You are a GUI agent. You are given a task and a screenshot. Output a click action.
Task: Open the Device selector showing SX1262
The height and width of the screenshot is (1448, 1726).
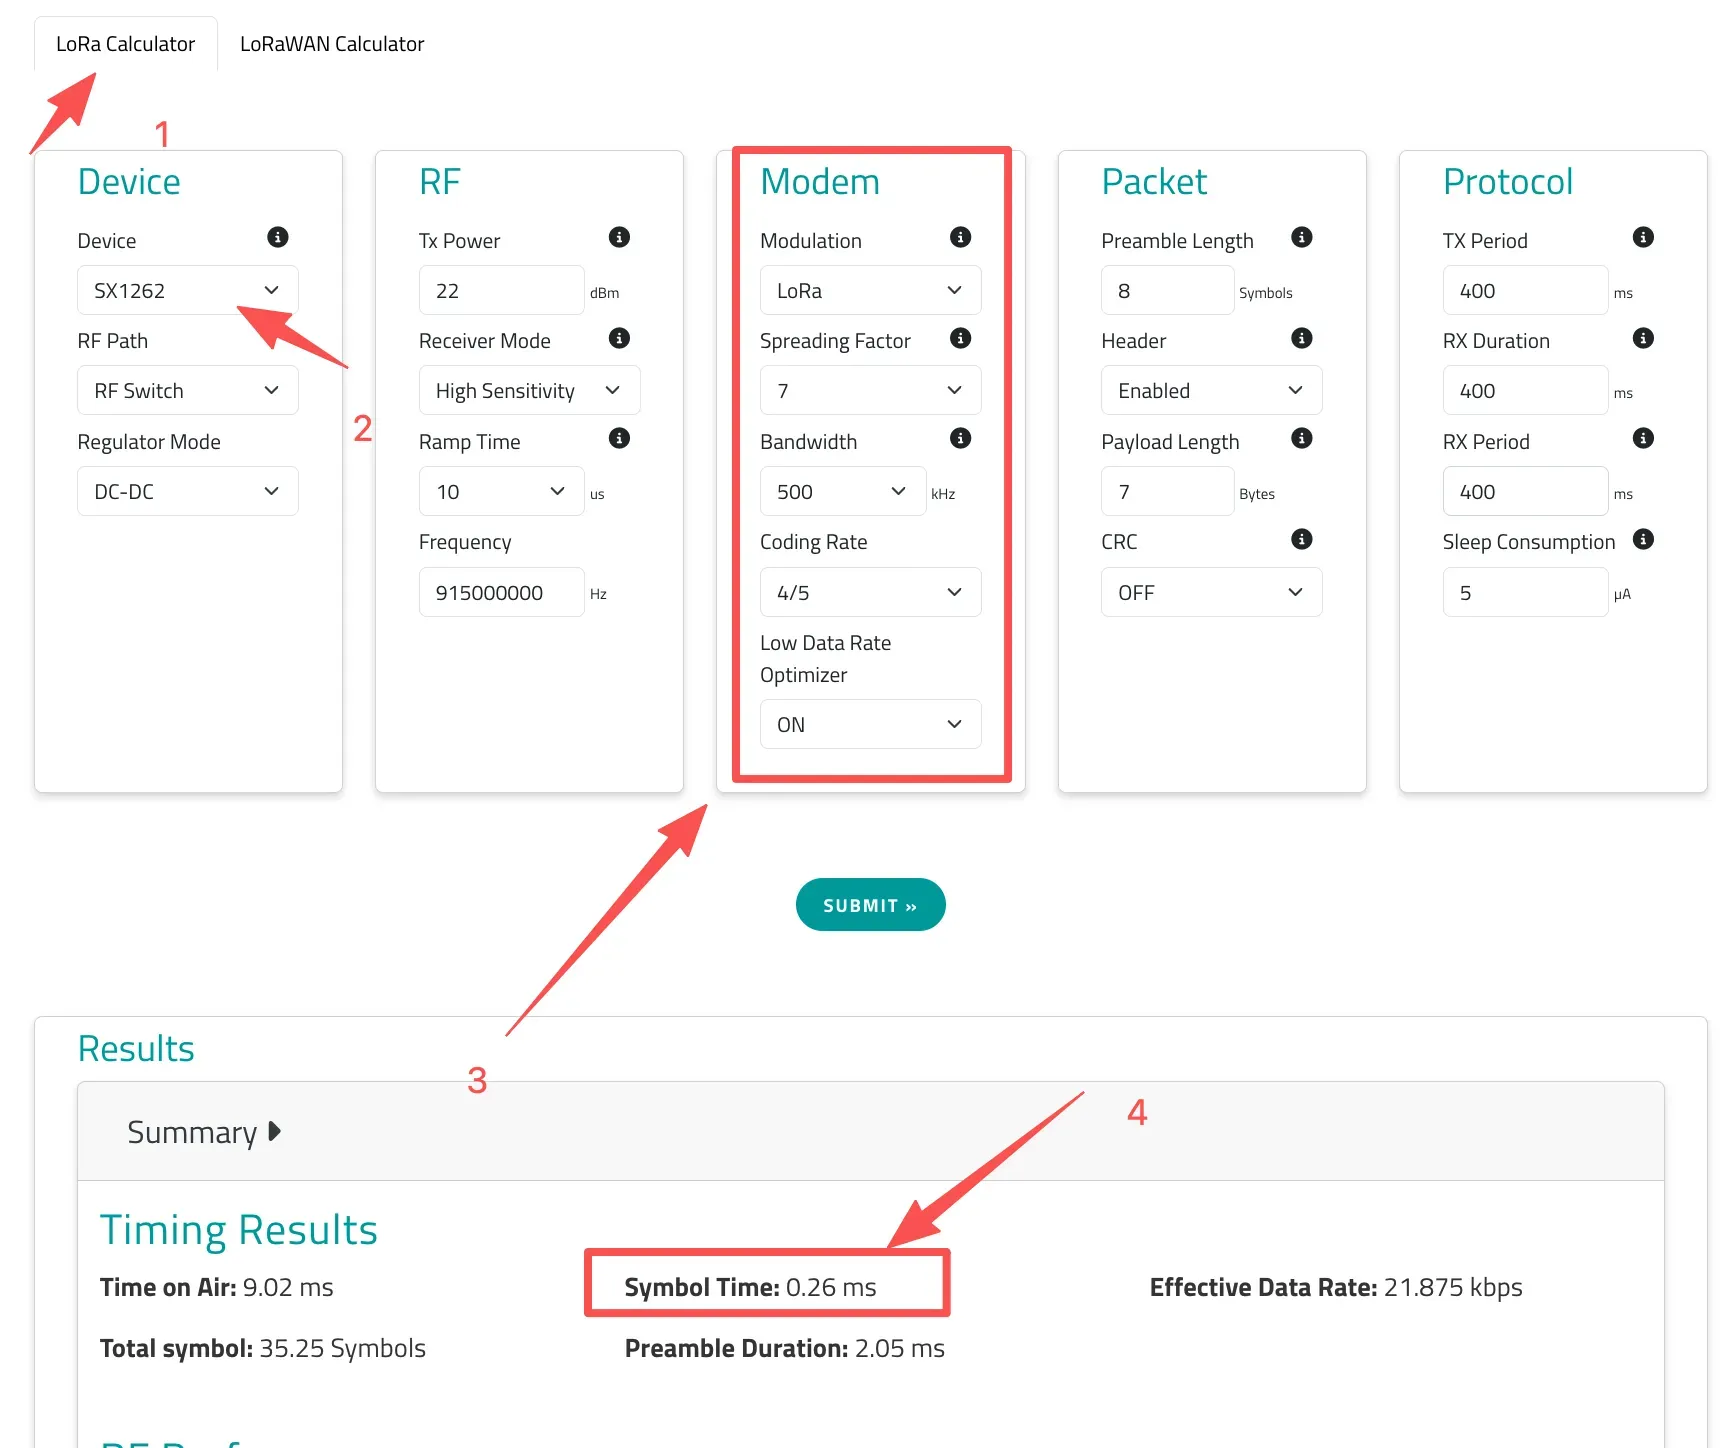(x=187, y=289)
